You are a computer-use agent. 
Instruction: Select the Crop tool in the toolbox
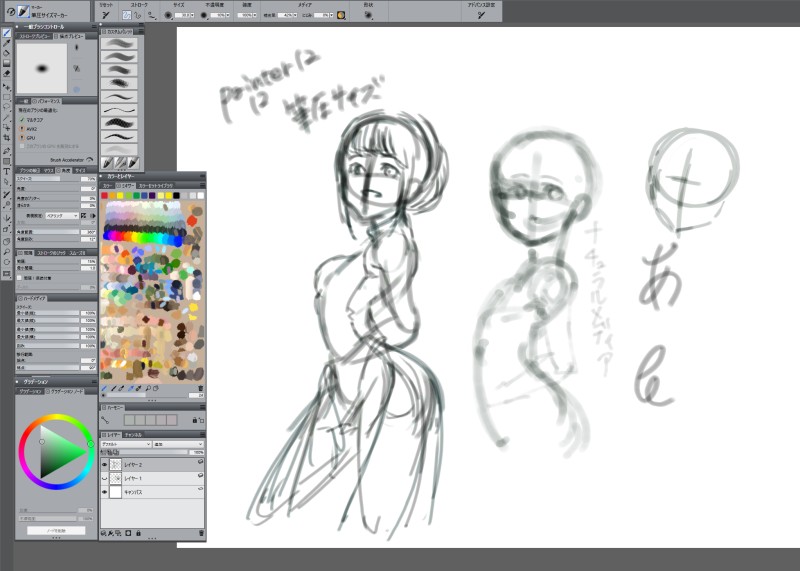click(x=7, y=138)
